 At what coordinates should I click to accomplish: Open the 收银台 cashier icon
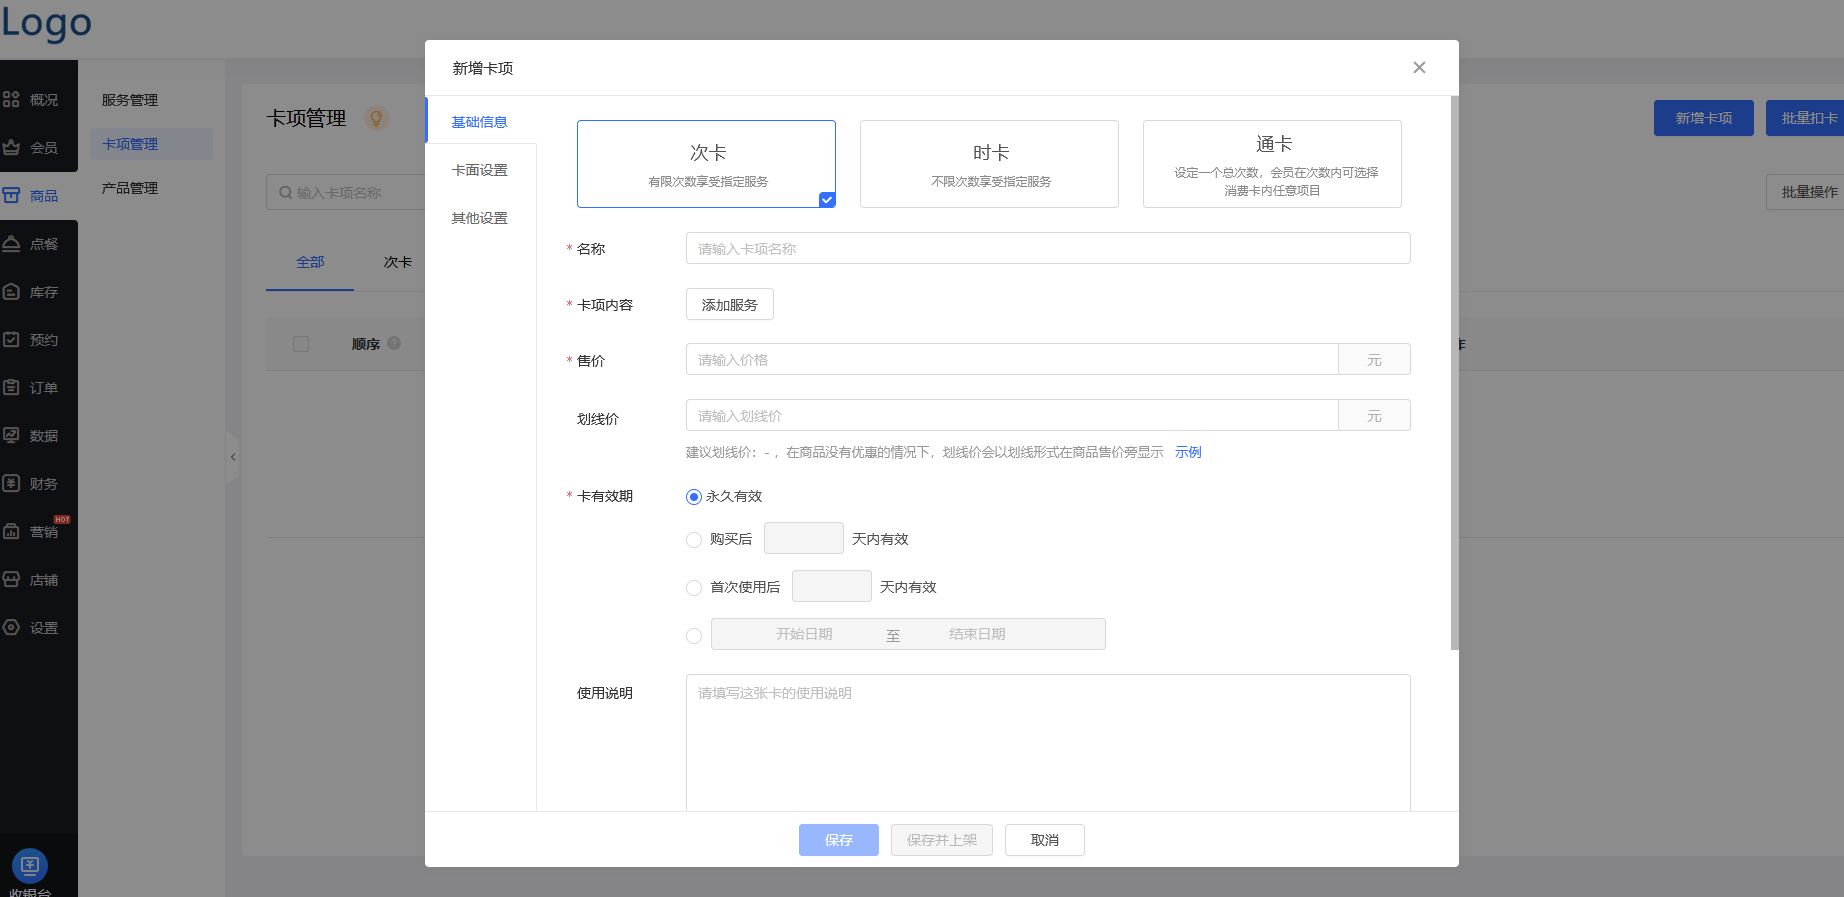pyautogui.click(x=29, y=865)
